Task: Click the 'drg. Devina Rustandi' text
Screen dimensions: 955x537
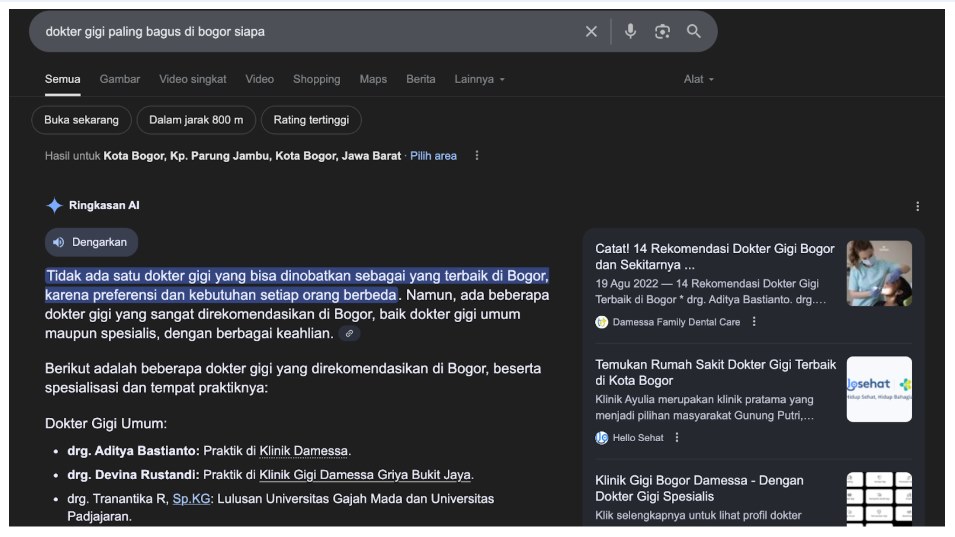Action: click(x=133, y=475)
